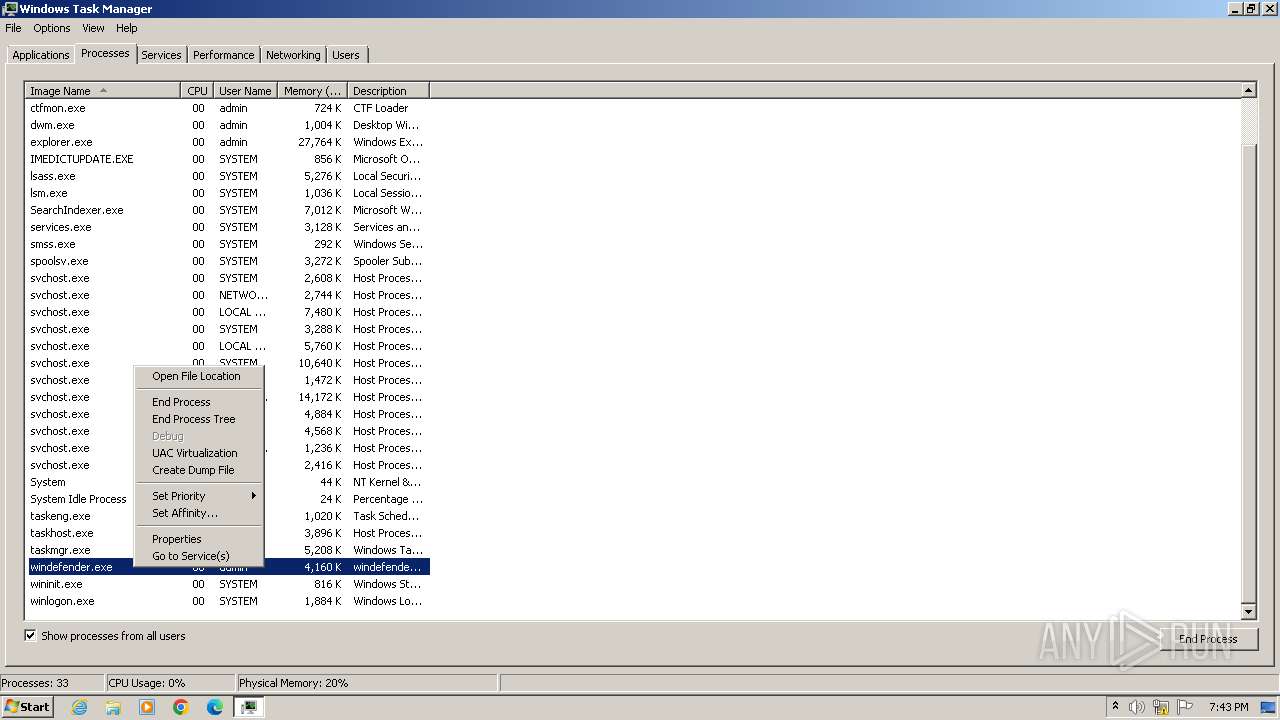Choose Properties in context menu
1280x720 pixels.
pos(199,539)
